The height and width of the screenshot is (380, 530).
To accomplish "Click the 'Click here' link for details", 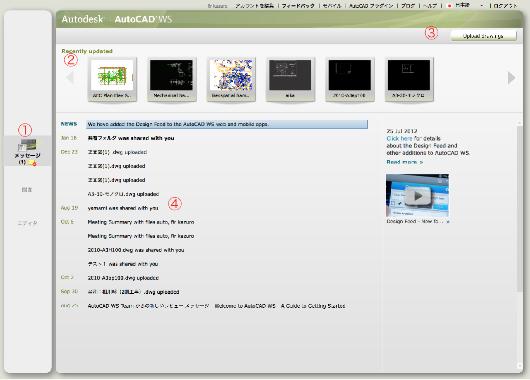I will click(x=399, y=139).
